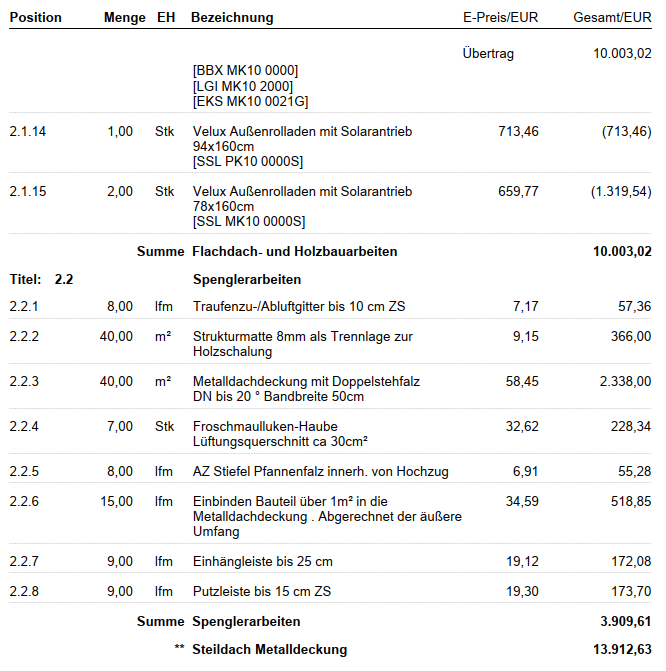
Task: Select Summe Spenglerarbeiten amount 3.909,61
Action: (625, 621)
